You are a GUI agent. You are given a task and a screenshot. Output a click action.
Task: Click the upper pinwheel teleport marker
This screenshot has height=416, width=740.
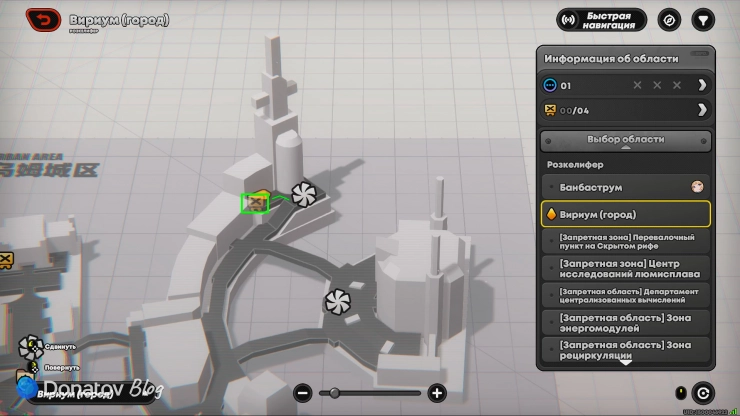[303, 194]
